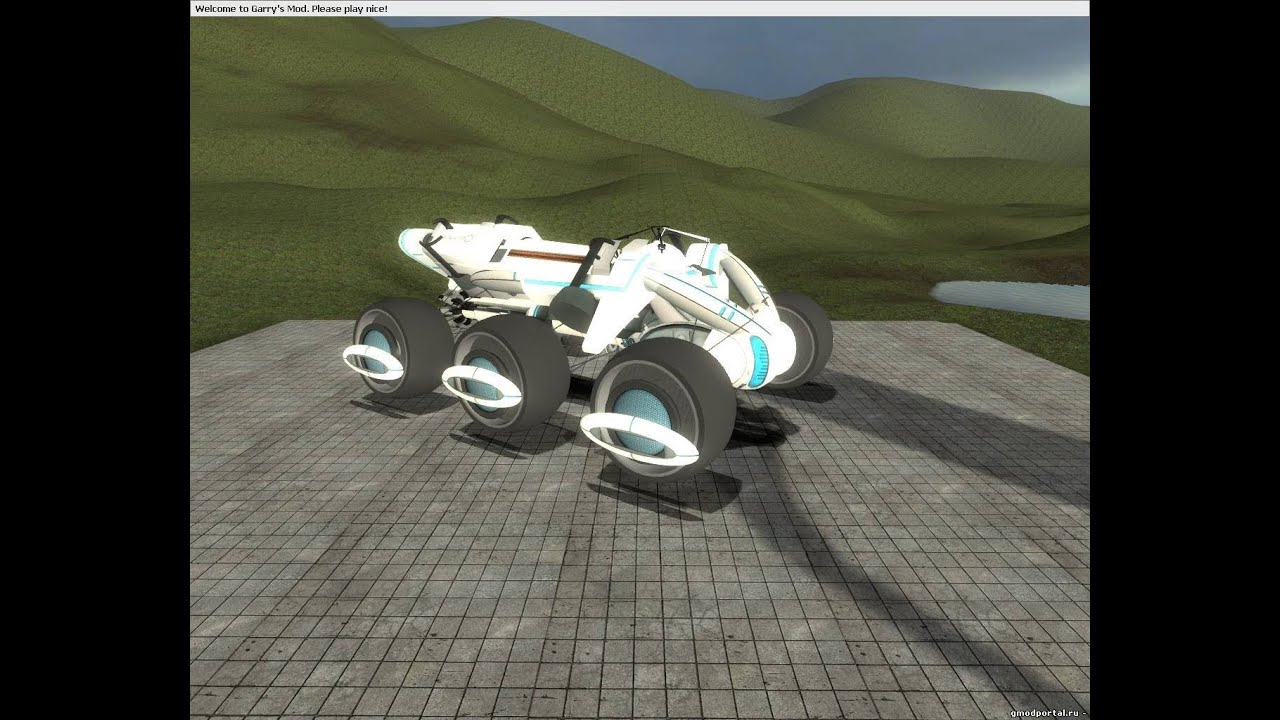Click the pond in the hills

(1010, 298)
